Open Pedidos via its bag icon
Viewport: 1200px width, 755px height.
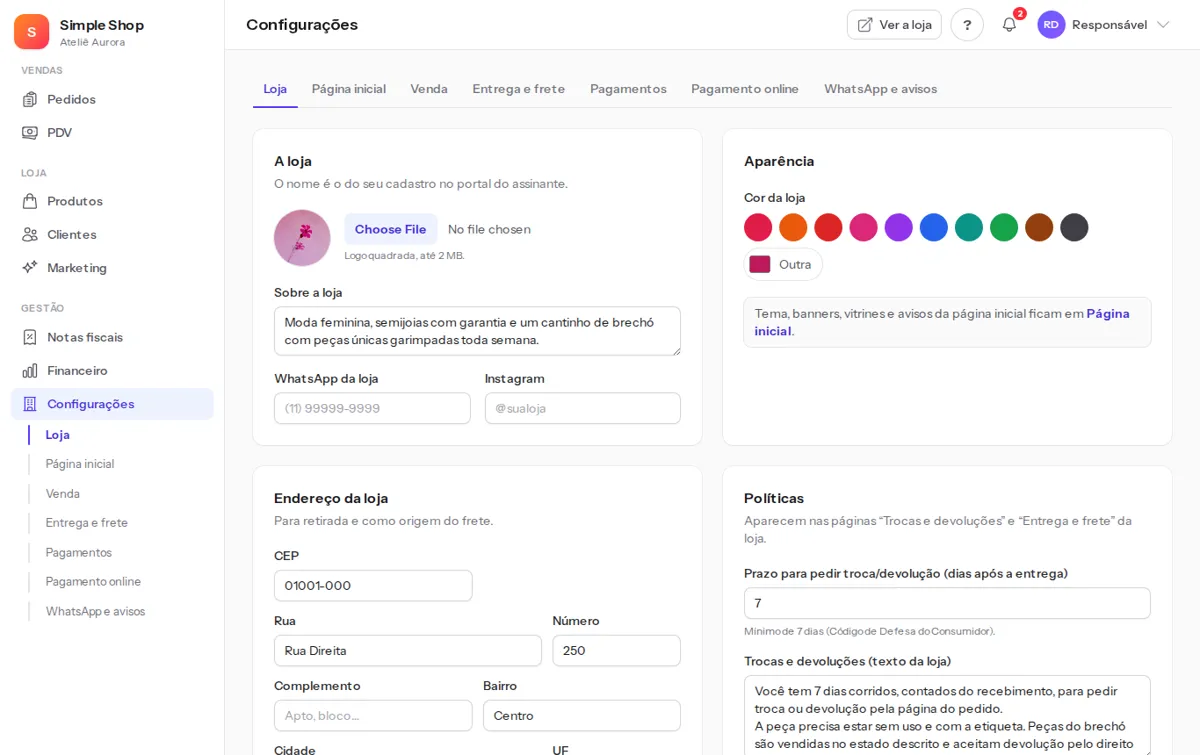30,99
